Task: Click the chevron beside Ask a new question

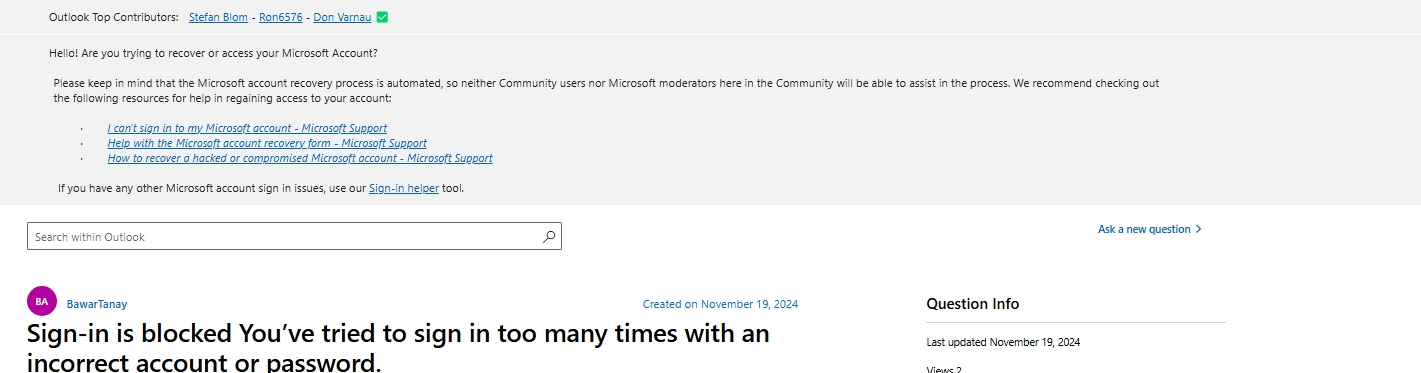Action: [1199, 229]
